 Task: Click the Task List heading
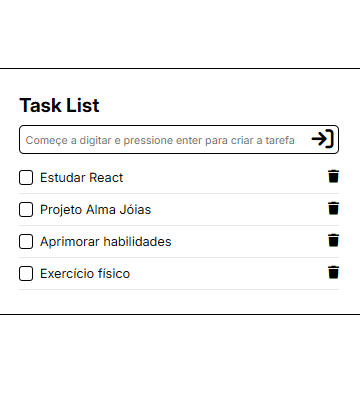coord(59,105)
